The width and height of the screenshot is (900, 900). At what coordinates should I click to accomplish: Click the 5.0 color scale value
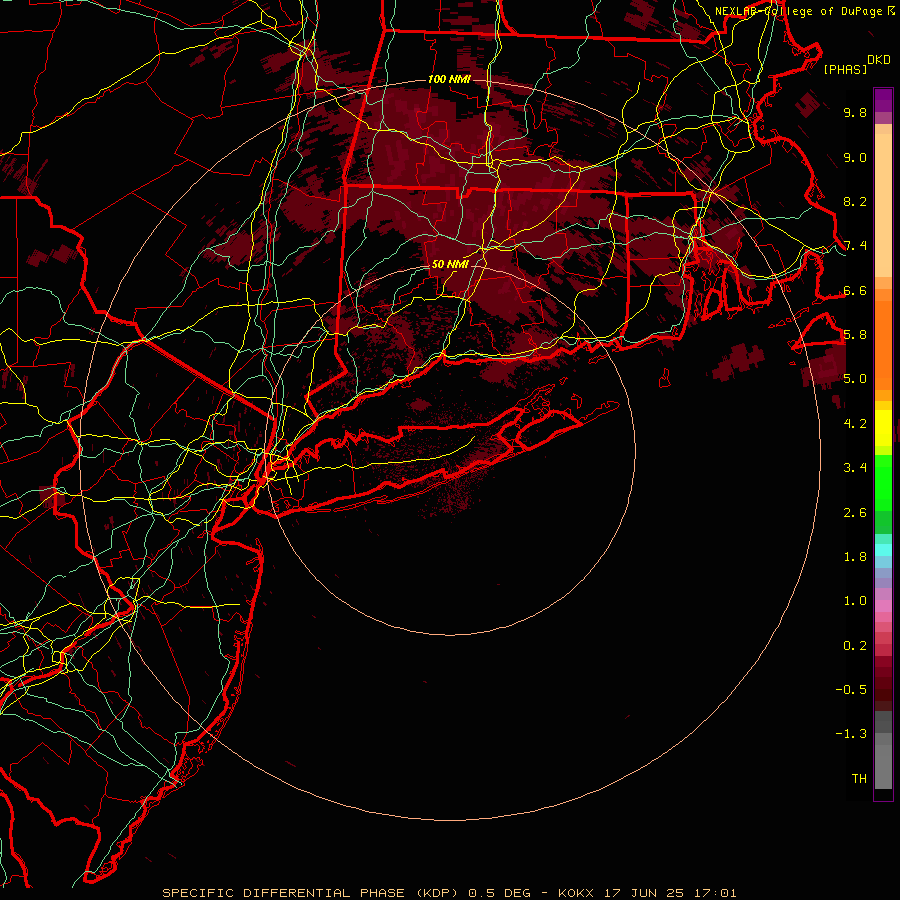tap(855, 379)
